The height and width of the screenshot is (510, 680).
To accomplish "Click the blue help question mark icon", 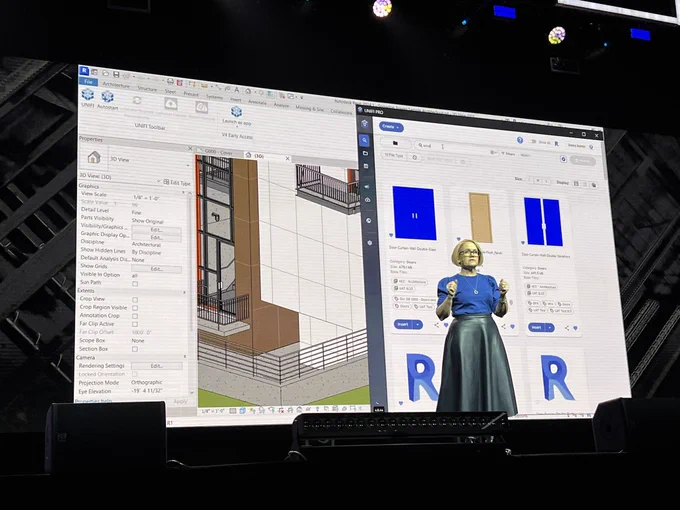I will [x=520, y=140].
